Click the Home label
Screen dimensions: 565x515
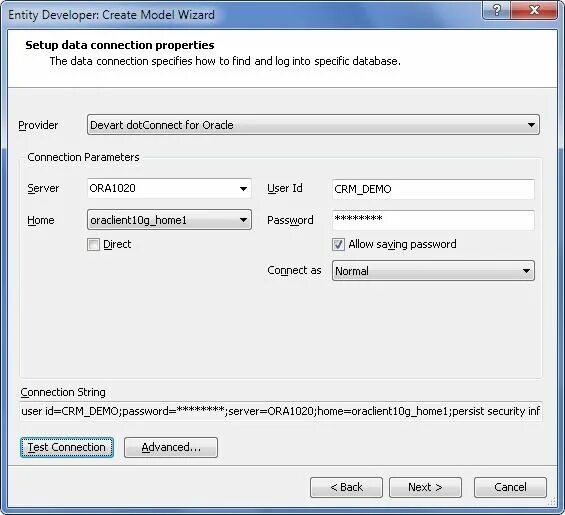pos(41,220)
